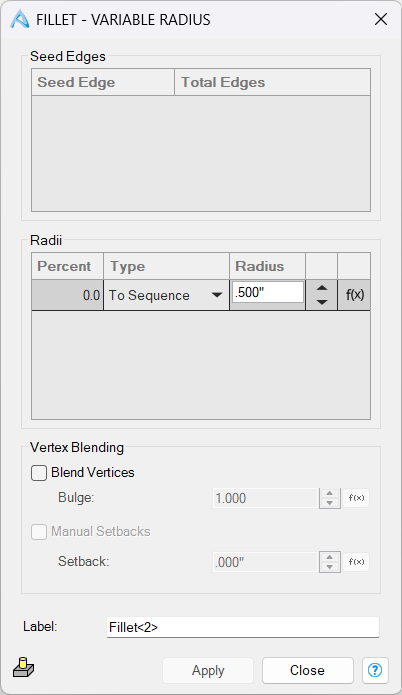Screen dimensions: 402x695
Task: Click the Bulge f(x) formula button
Action: click(x=356, y=498)
